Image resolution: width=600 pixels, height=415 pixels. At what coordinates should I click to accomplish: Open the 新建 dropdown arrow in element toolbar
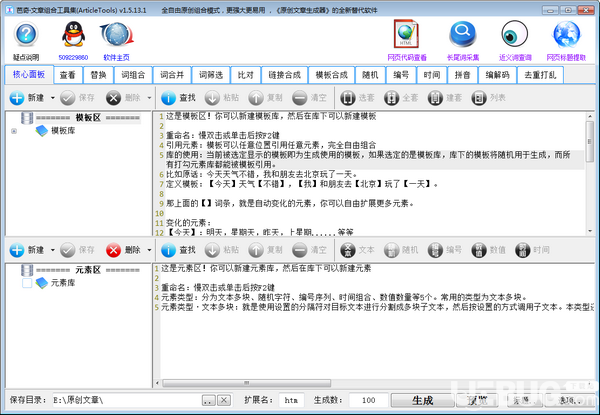[x=53, y=250]
